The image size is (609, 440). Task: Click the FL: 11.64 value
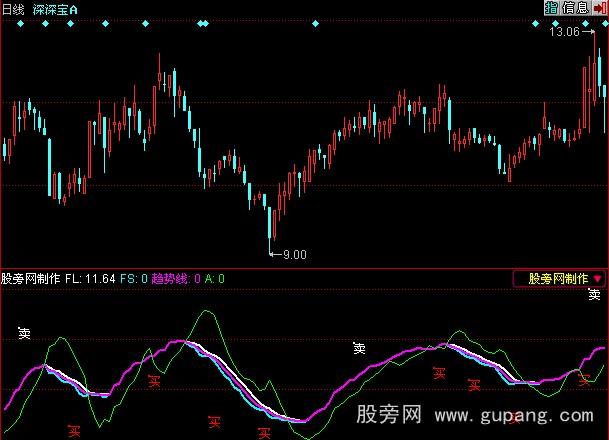click(90, 278)
